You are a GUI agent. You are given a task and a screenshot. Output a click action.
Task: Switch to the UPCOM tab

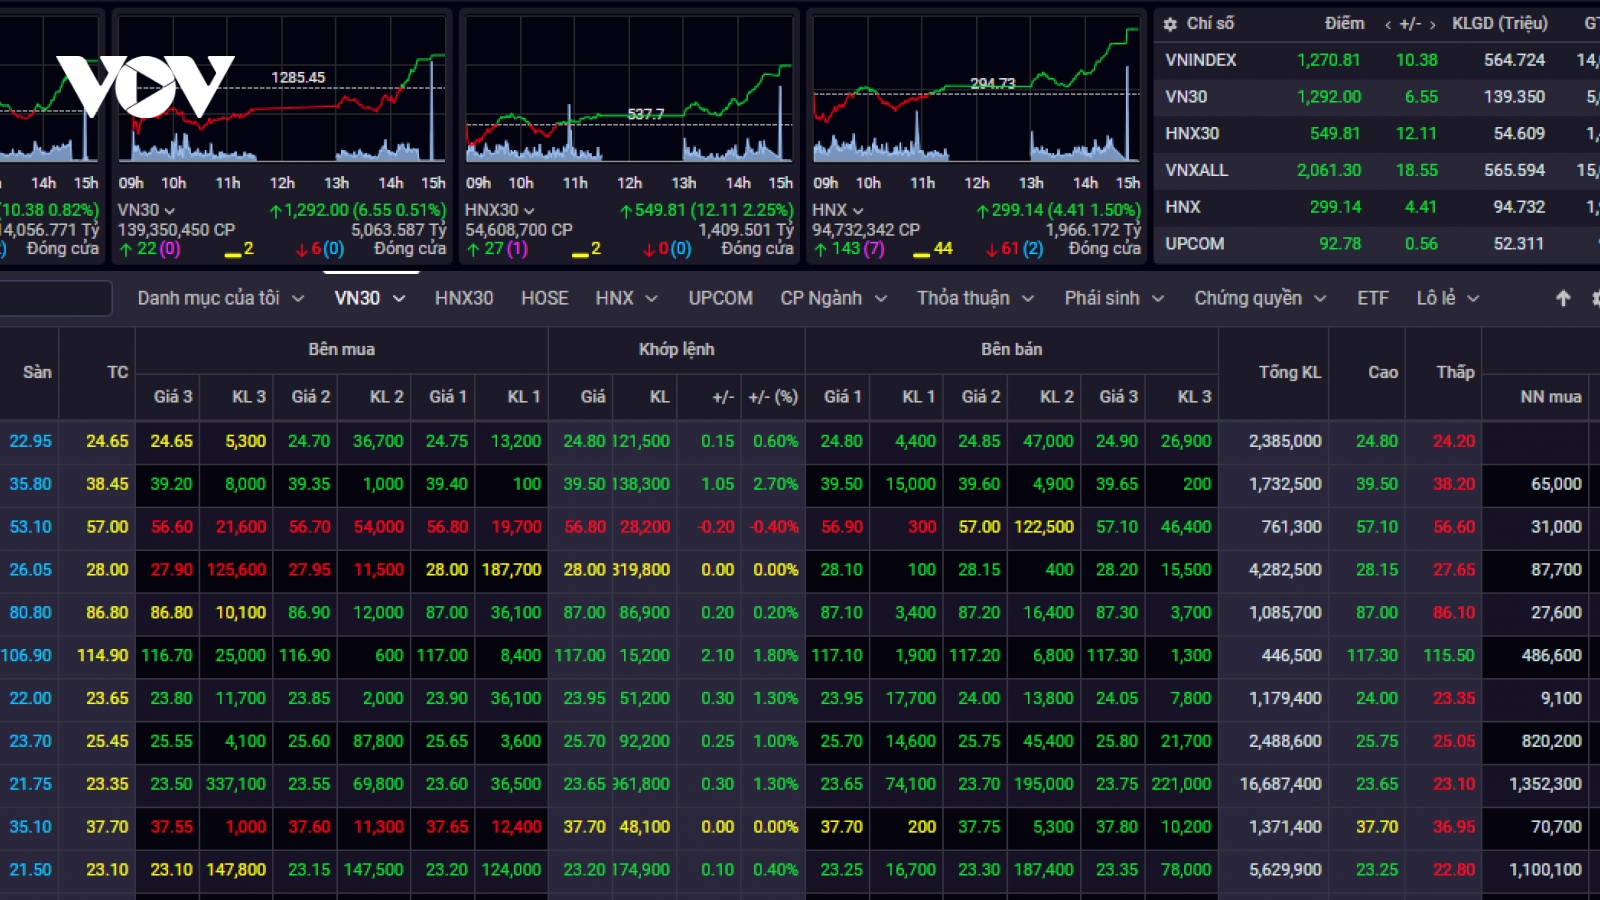720,298
